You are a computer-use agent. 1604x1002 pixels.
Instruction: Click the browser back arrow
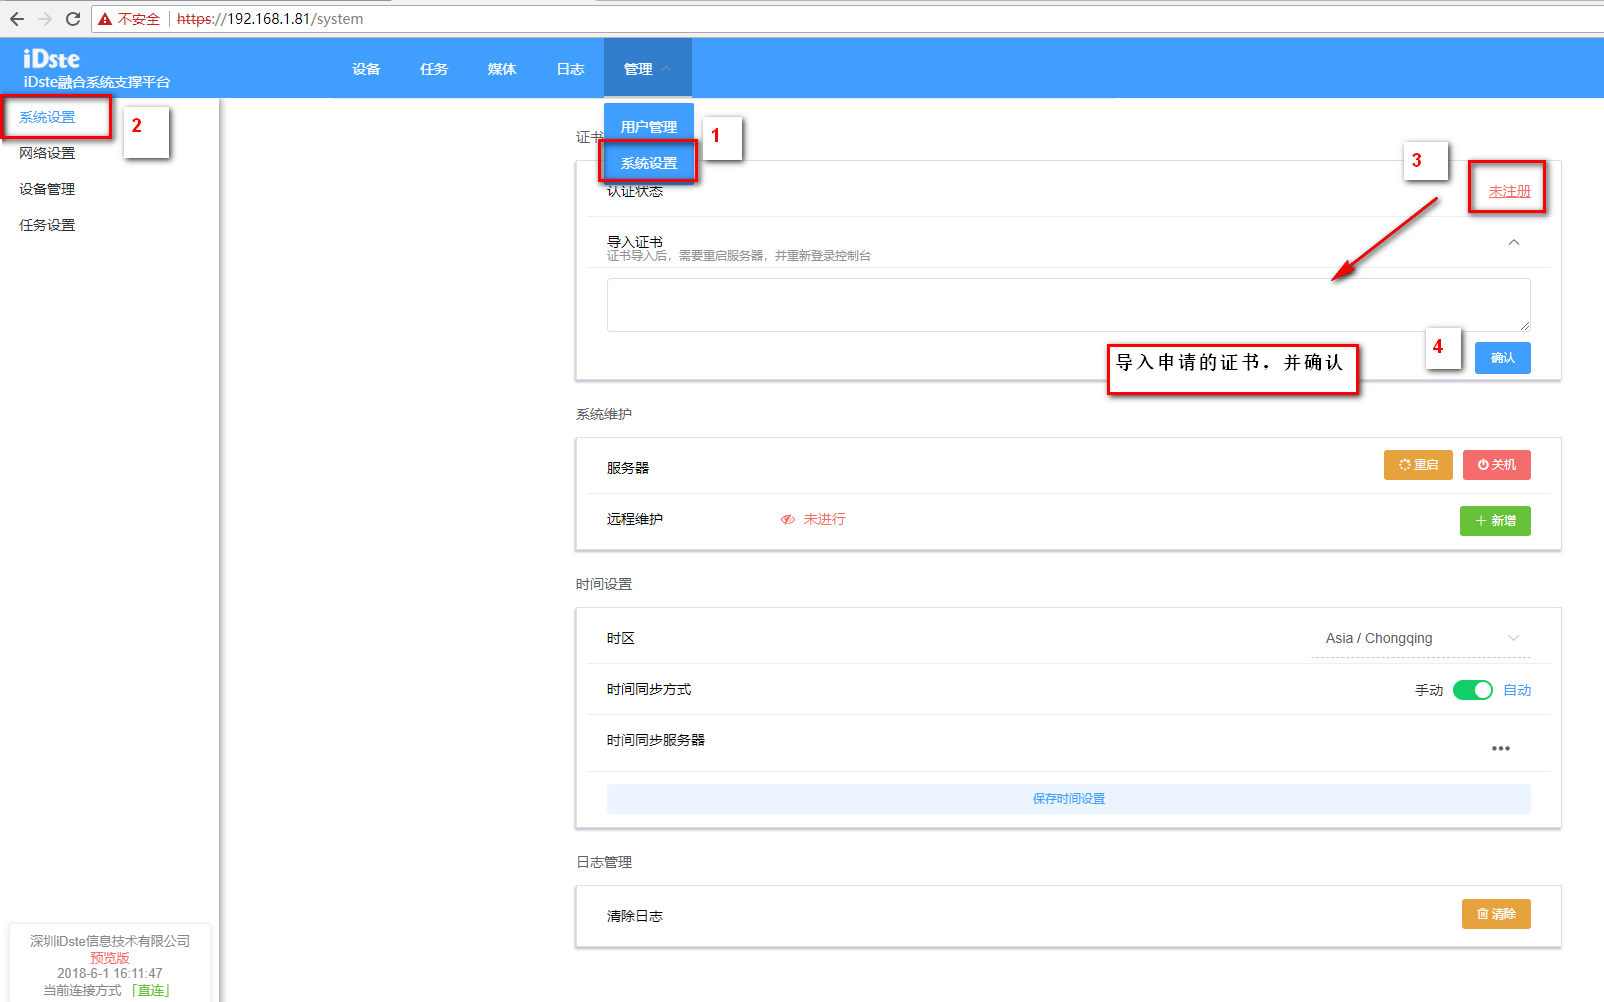point(17,19)
